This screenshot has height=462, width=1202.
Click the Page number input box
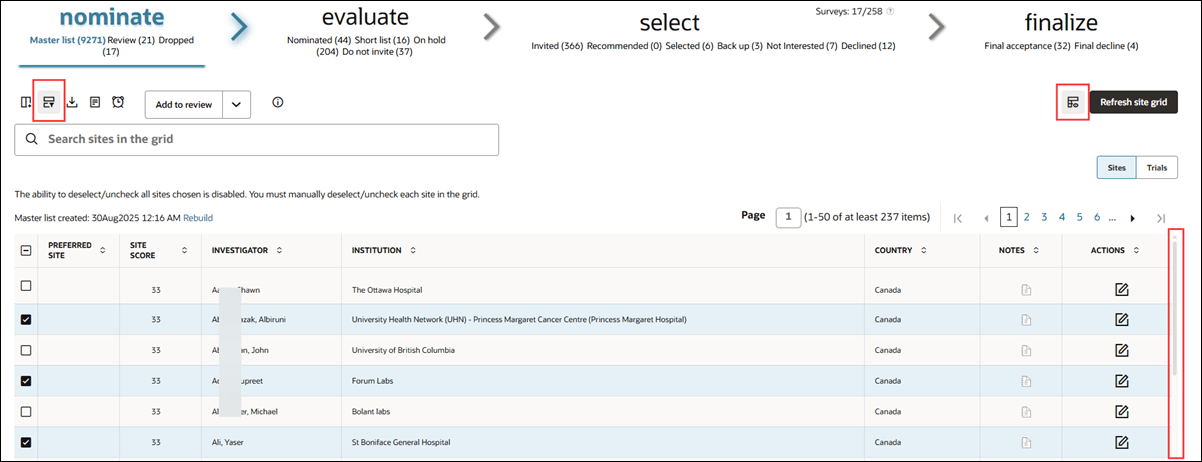pyautogui.click(x=789, y=217)
